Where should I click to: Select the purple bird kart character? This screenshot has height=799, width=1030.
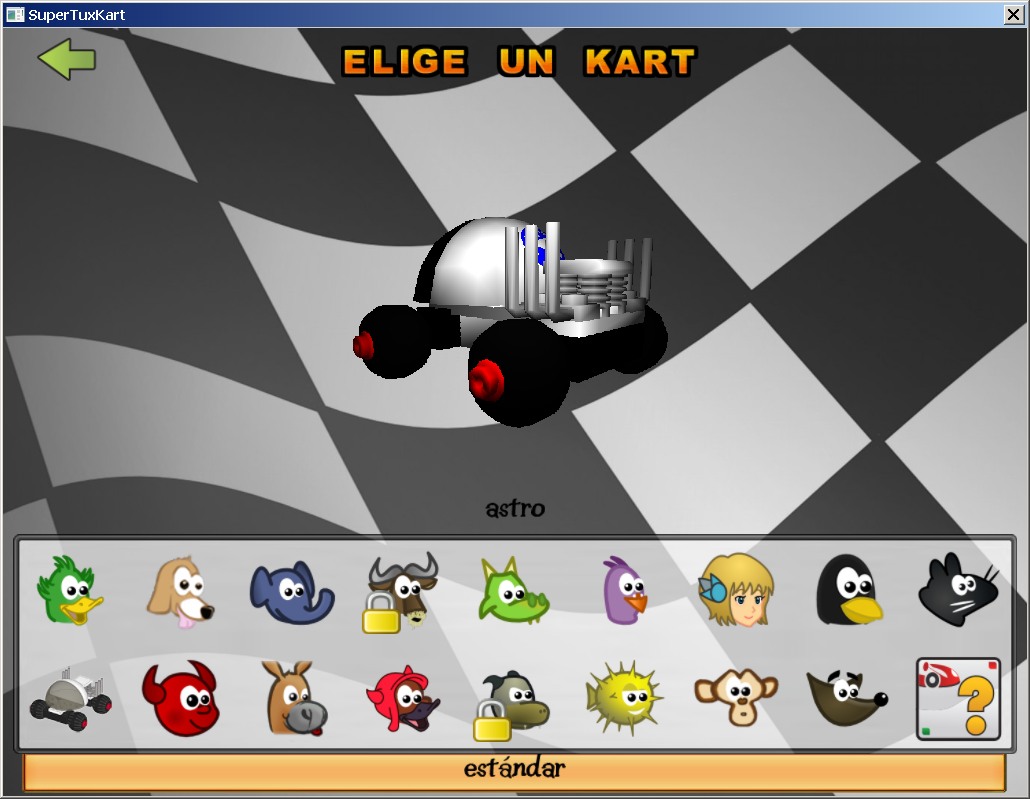coord(624,591)
